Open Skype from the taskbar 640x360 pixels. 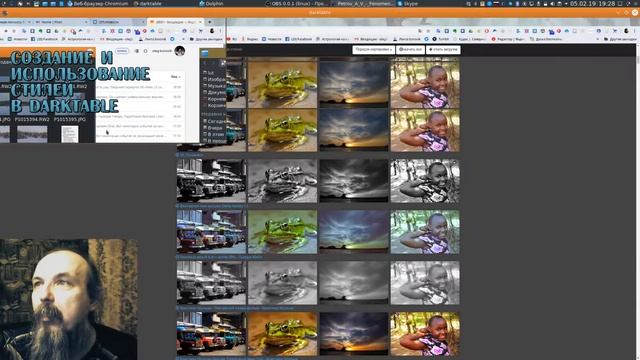point(408,3)
